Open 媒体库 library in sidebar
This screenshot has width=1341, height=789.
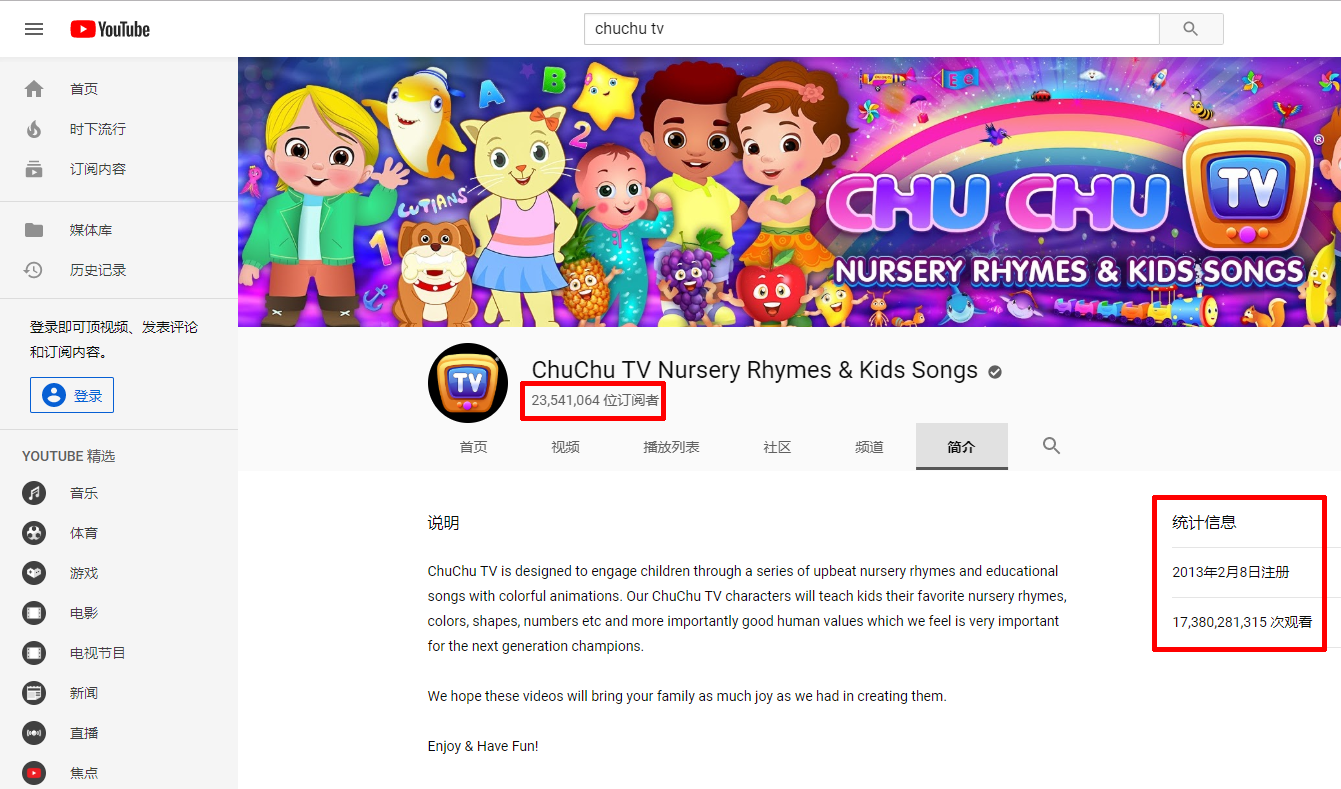(90, 230)
